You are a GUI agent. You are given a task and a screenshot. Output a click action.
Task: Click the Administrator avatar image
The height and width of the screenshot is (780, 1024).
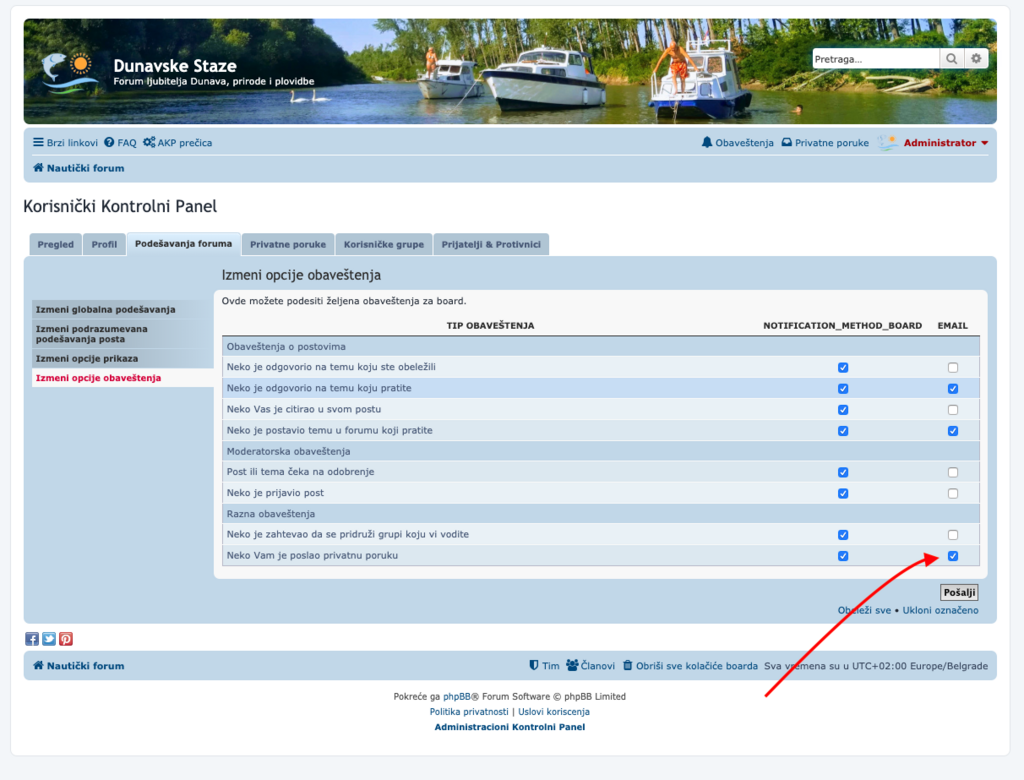tap(888, 142)
